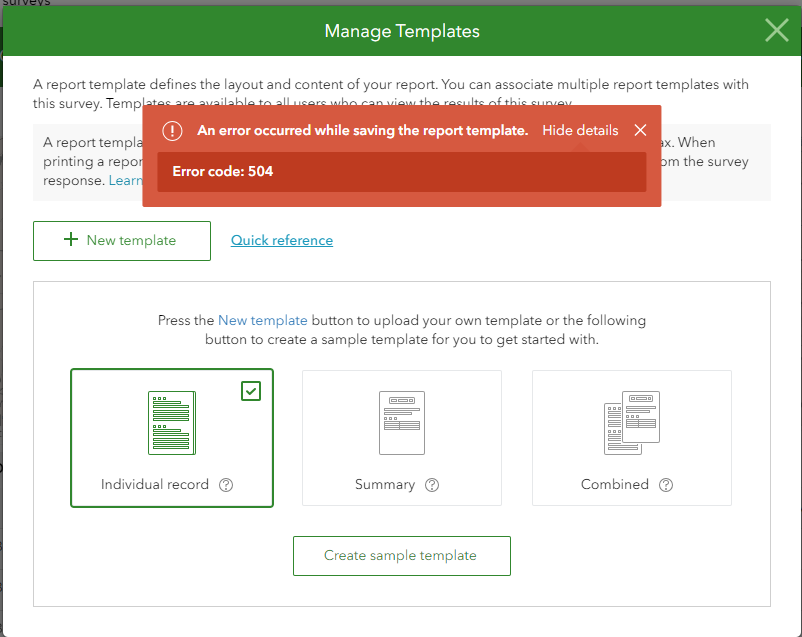Click the New template button
The width and height of the screenshot is (802, 637).
coord(122,240)
